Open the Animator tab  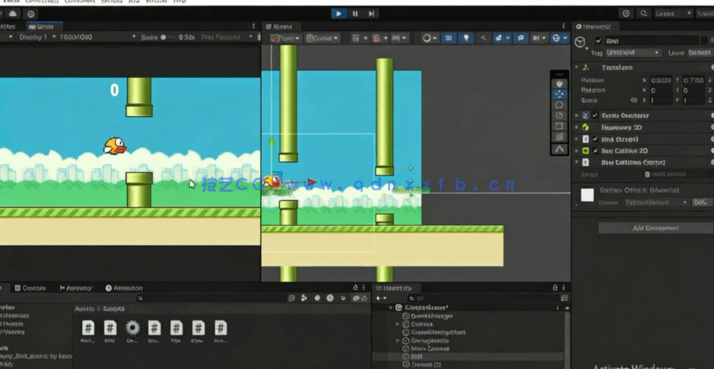click(x=76, y=288)
